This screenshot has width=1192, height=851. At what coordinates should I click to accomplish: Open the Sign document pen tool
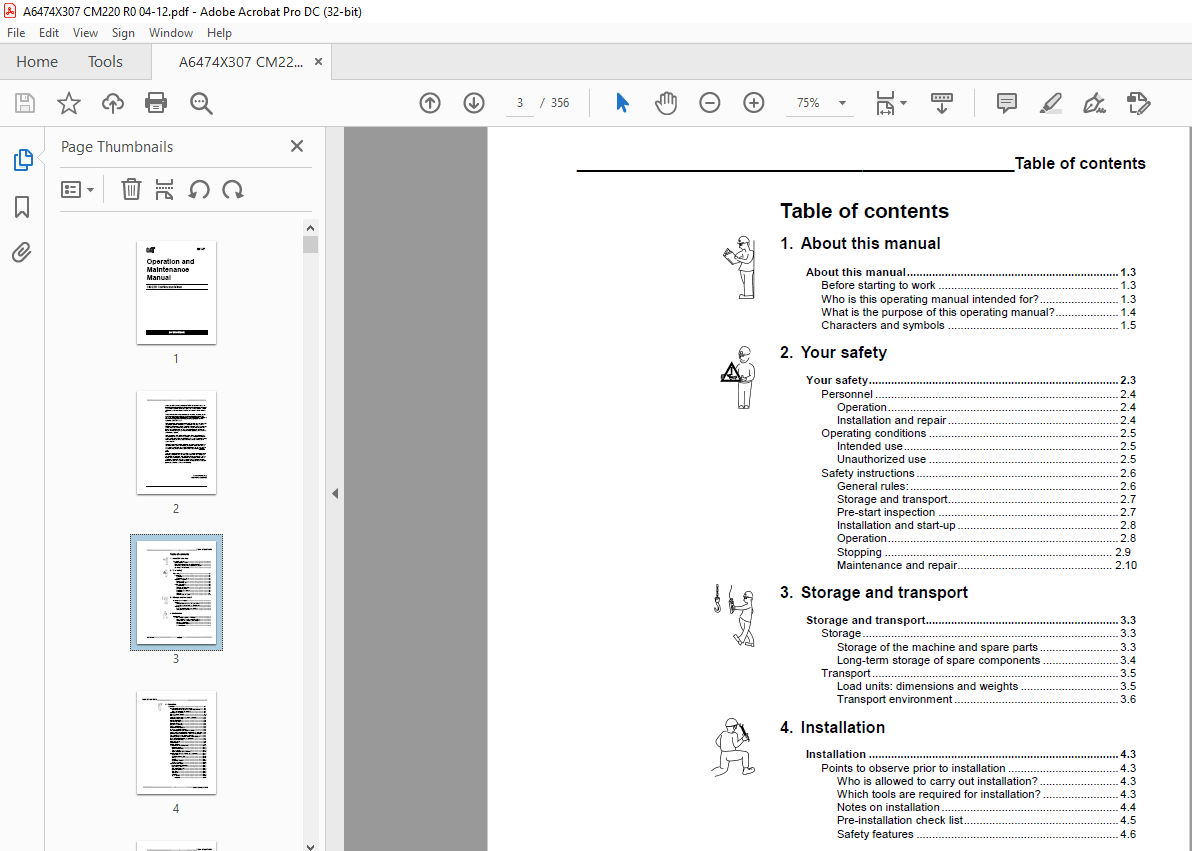click(1094, 103)
